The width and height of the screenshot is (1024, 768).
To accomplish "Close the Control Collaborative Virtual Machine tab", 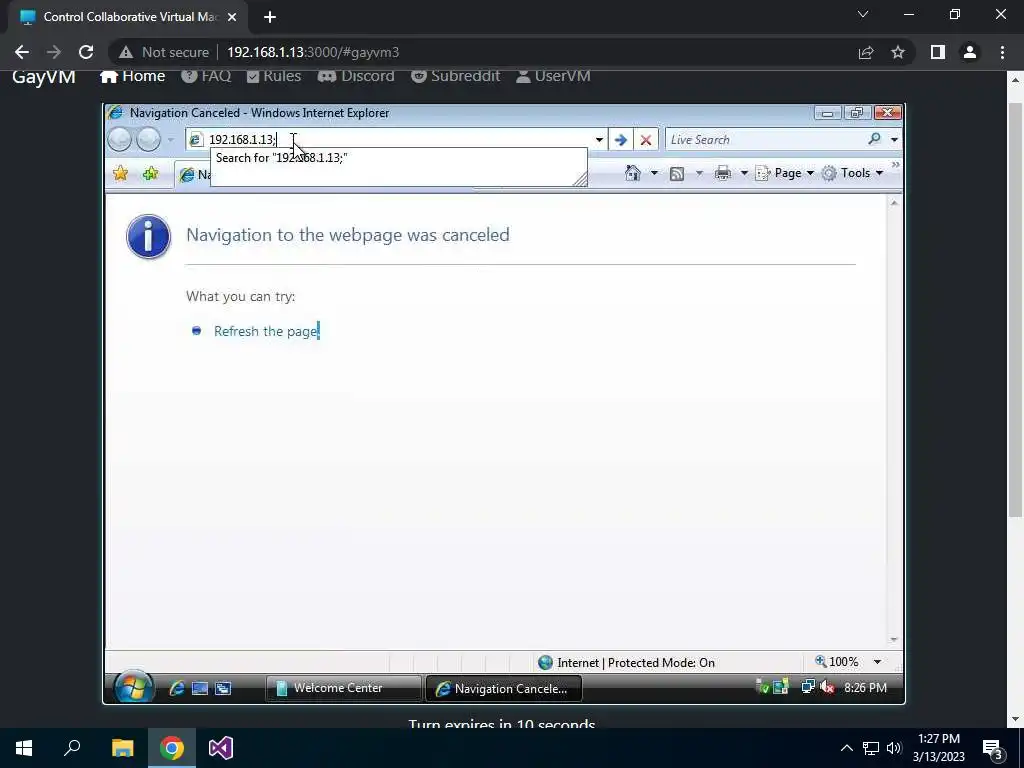I will click(232, 17).
